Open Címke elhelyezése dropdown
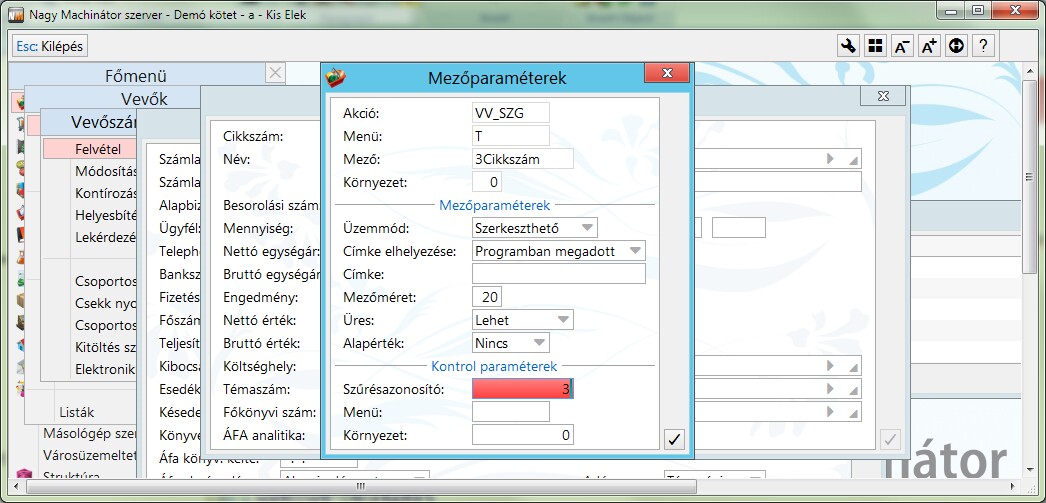The width and height of the screenshot is (1046, 503). point(558,251)
